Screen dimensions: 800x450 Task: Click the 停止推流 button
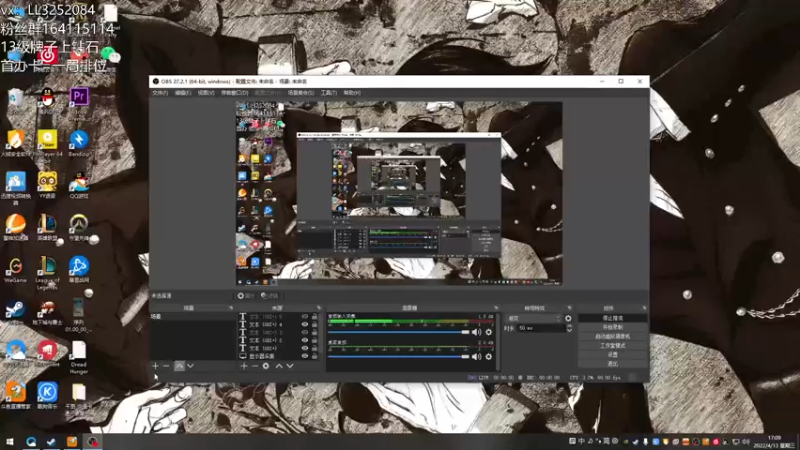613,318
